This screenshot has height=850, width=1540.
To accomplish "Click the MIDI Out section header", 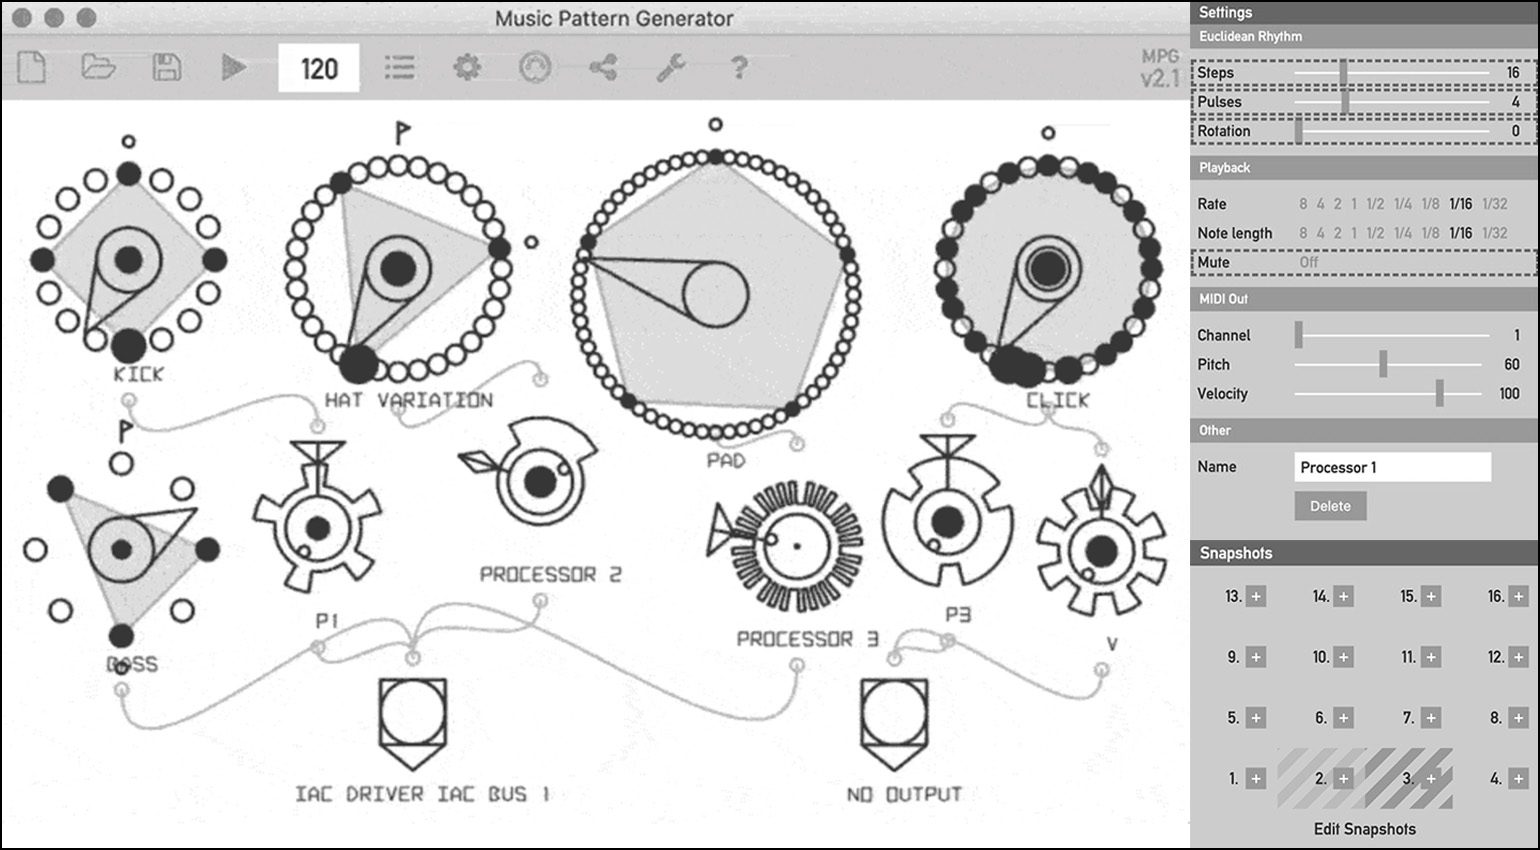I will click(x=1364, y=299).
